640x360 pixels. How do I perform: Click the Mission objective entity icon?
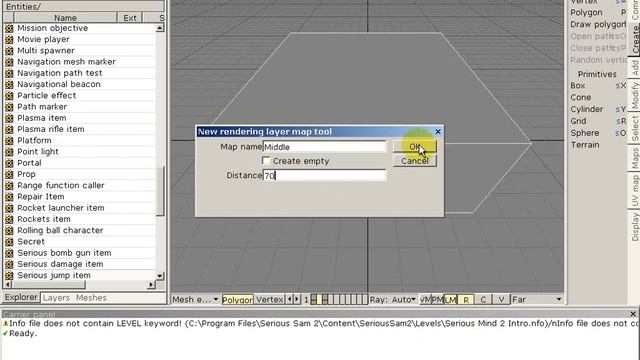pos(9,28)
